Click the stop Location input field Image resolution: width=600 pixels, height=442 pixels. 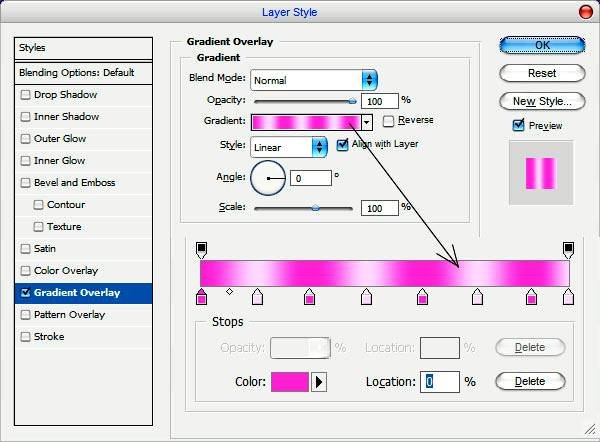(439, 381)
